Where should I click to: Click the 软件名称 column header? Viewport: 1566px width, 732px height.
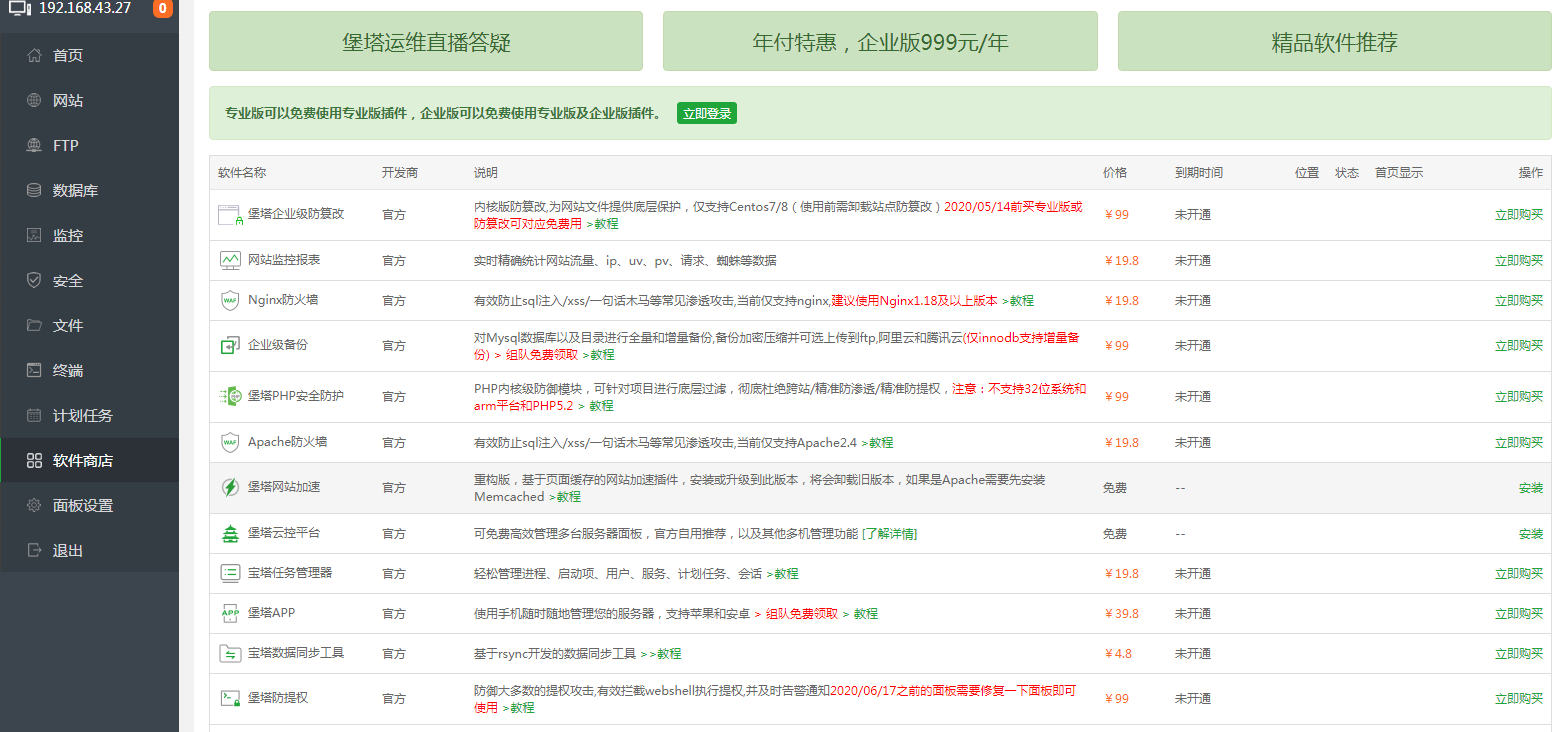pos(242,172)
